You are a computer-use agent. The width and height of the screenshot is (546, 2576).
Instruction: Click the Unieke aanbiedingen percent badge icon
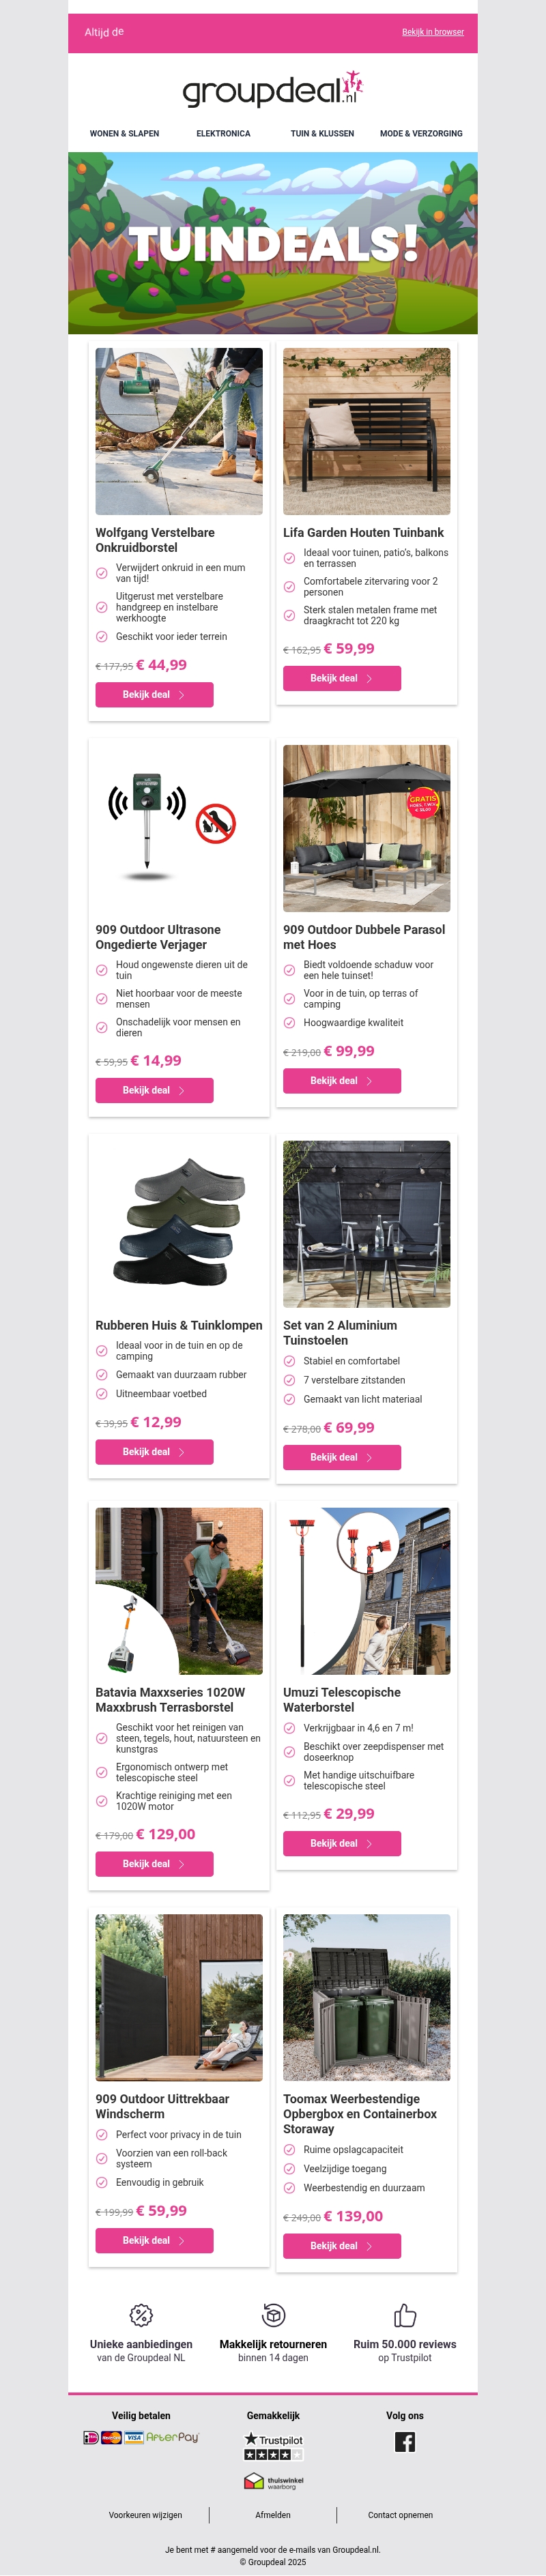[x=141, y=2314]
